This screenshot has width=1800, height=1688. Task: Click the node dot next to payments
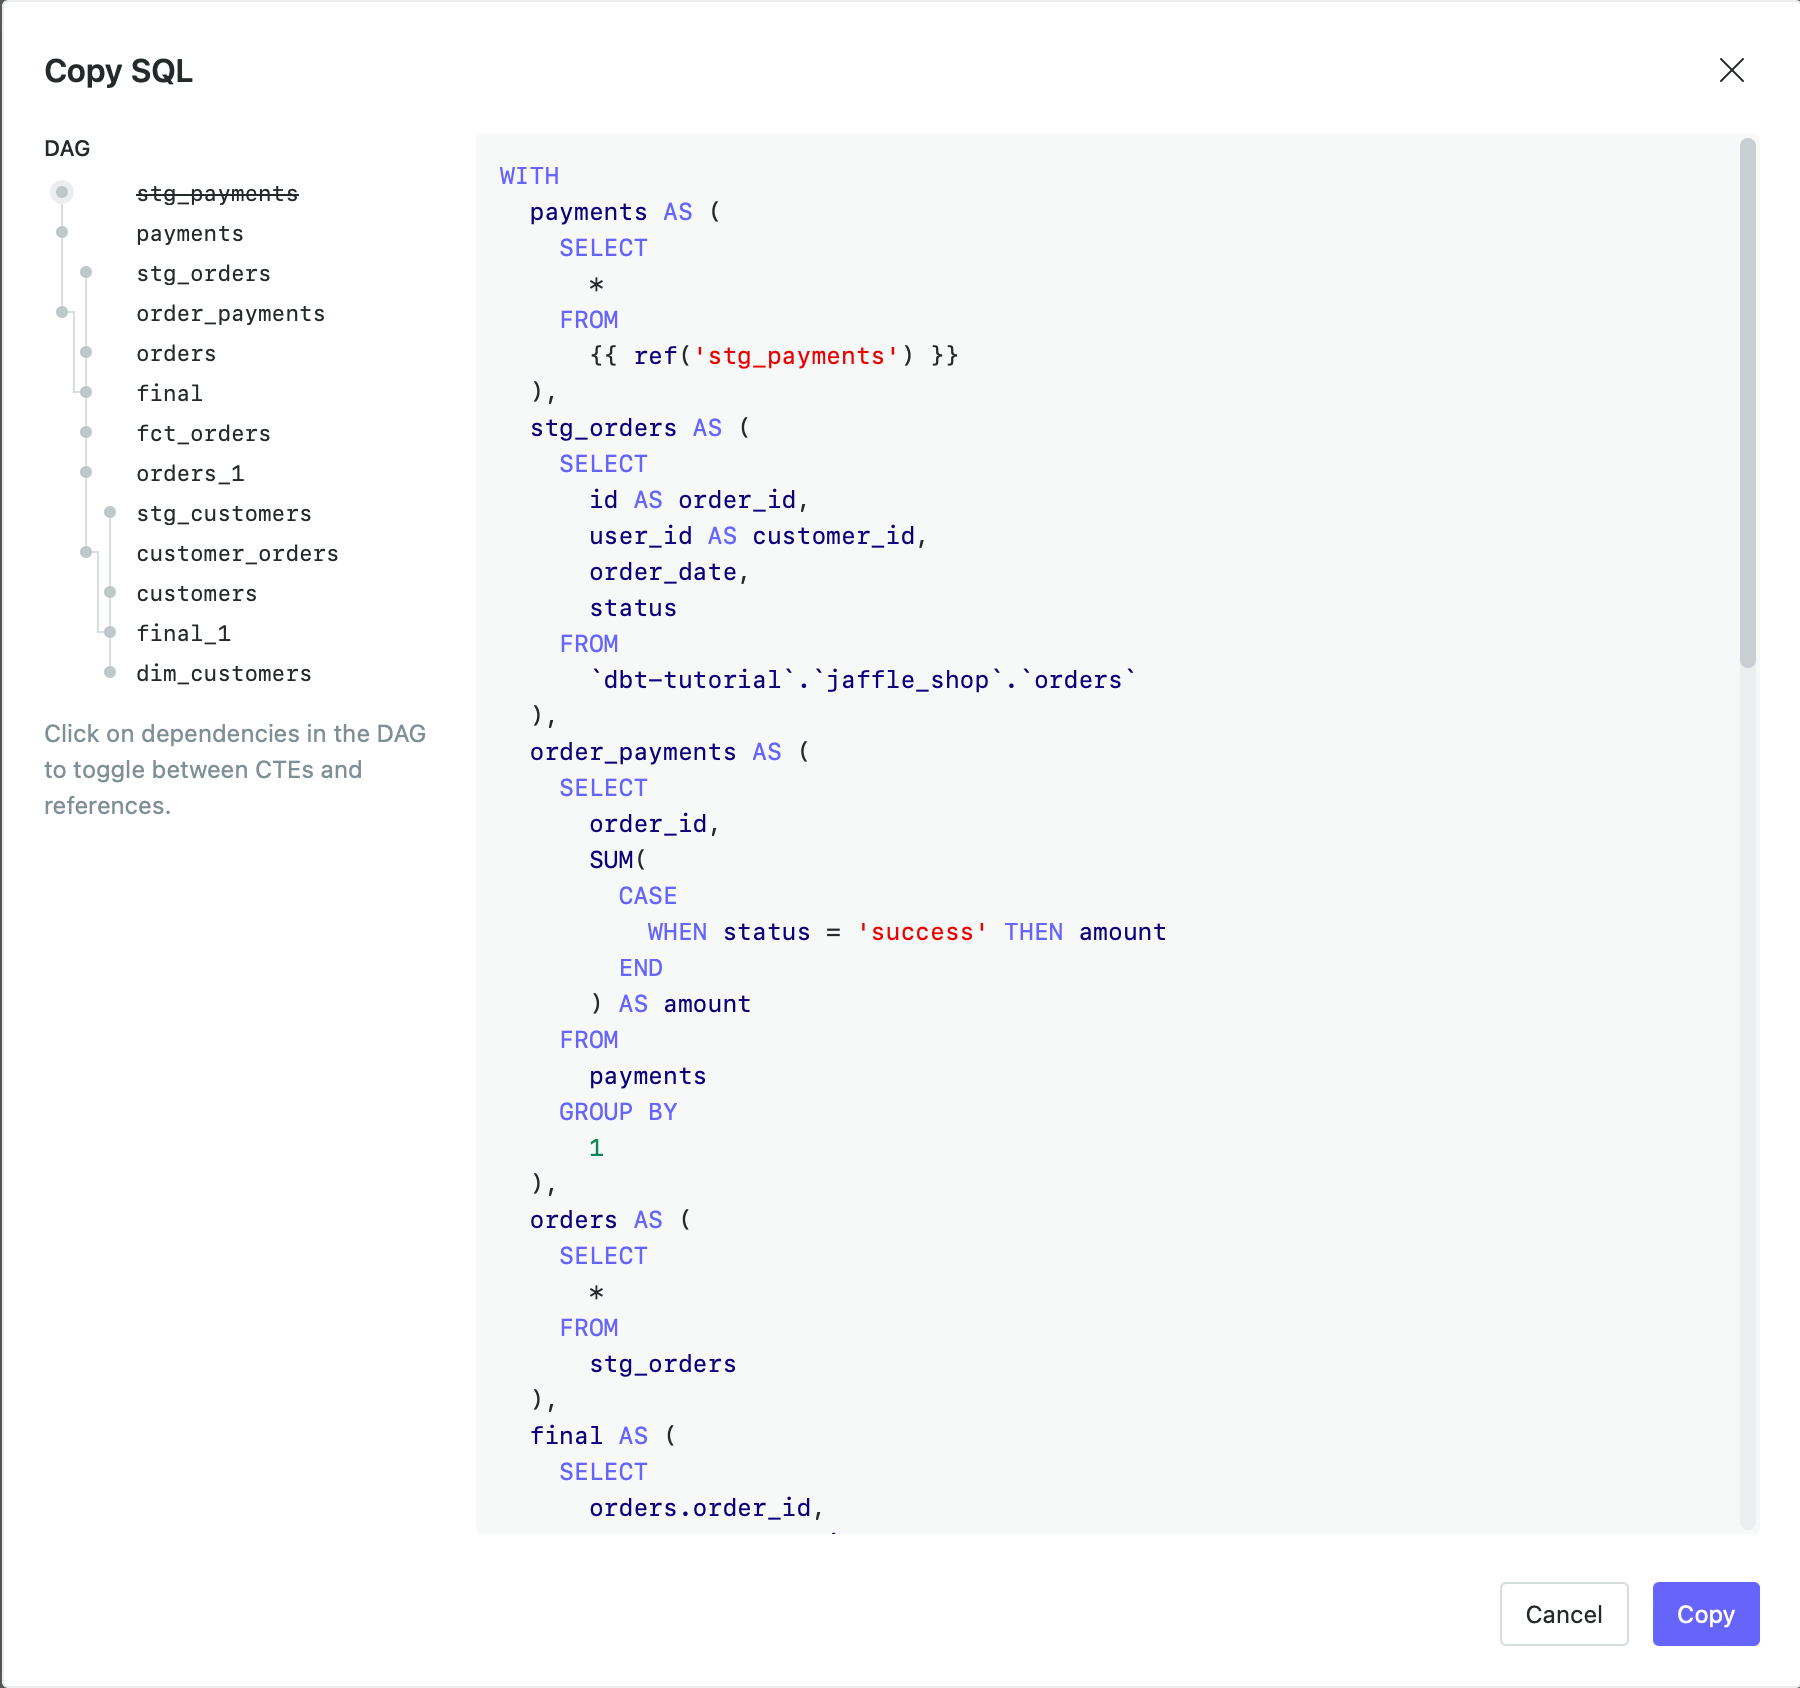[x=63, y=232]
